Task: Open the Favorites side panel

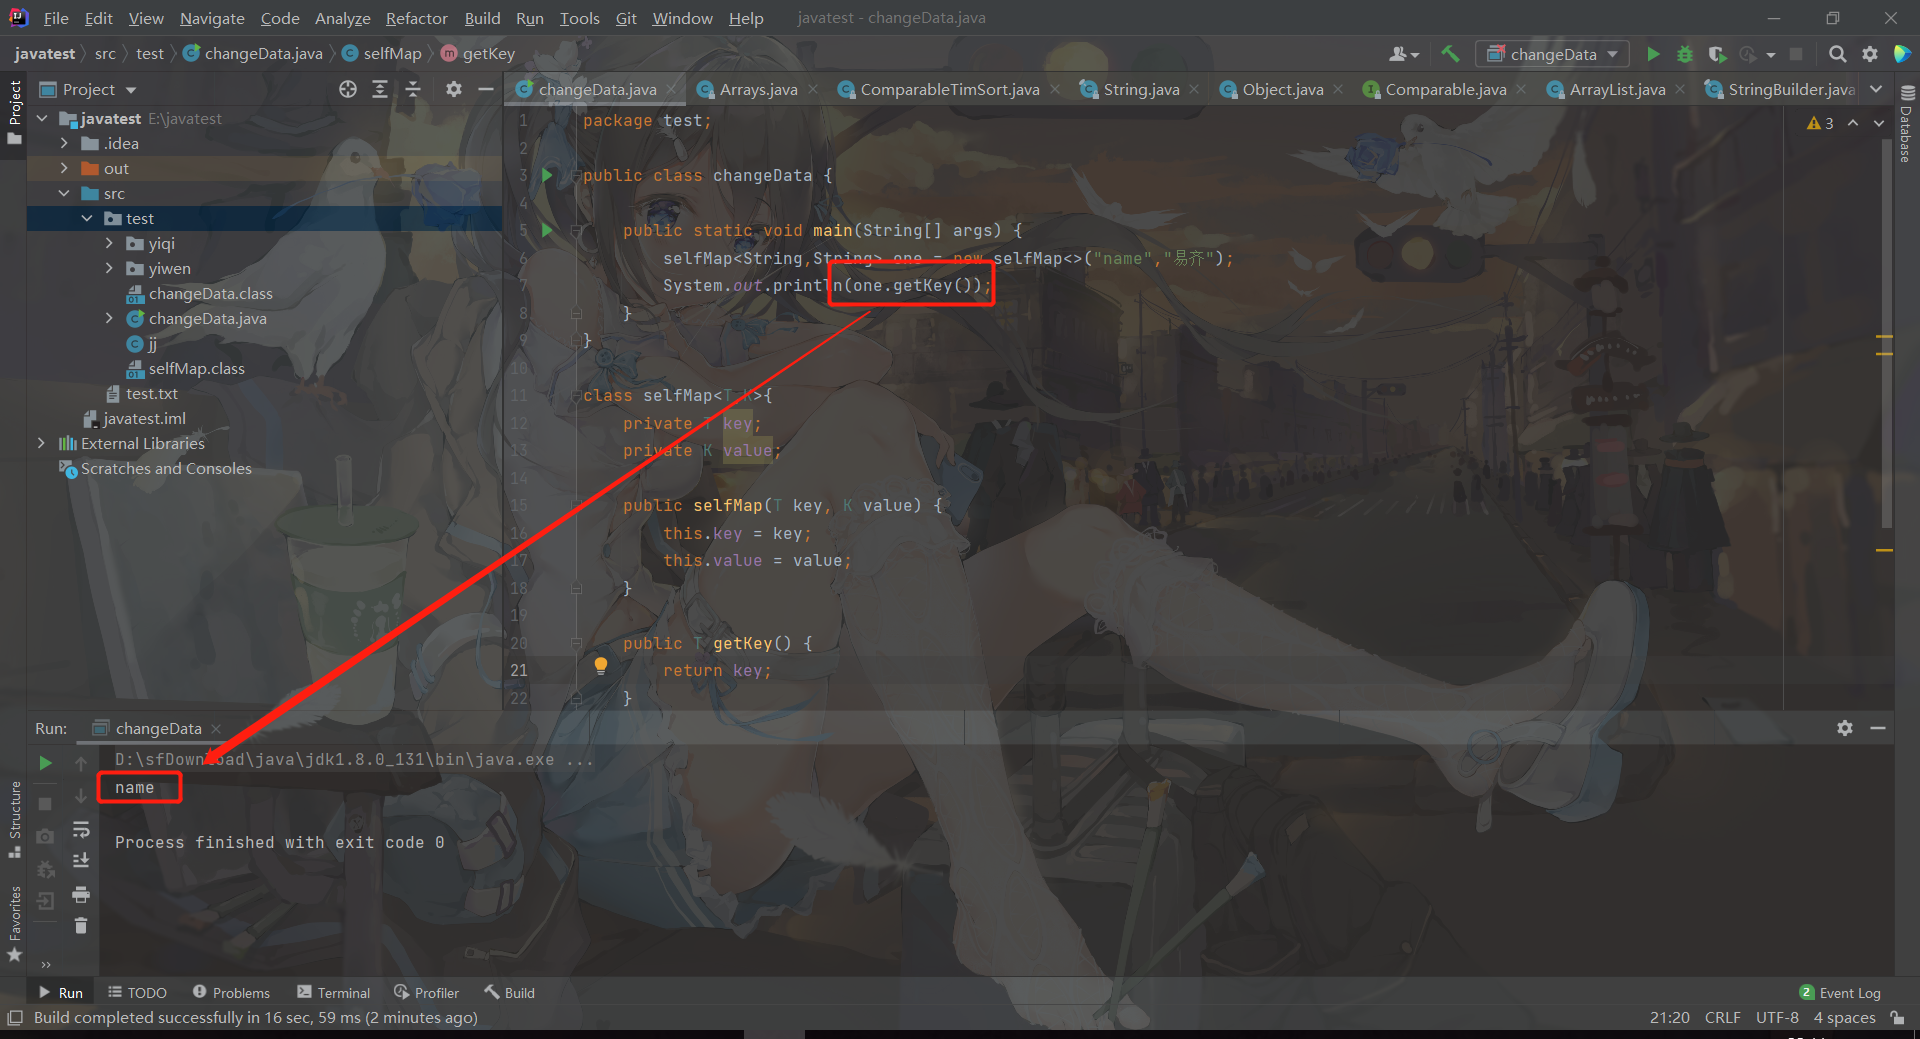Action: click(14, 923)
